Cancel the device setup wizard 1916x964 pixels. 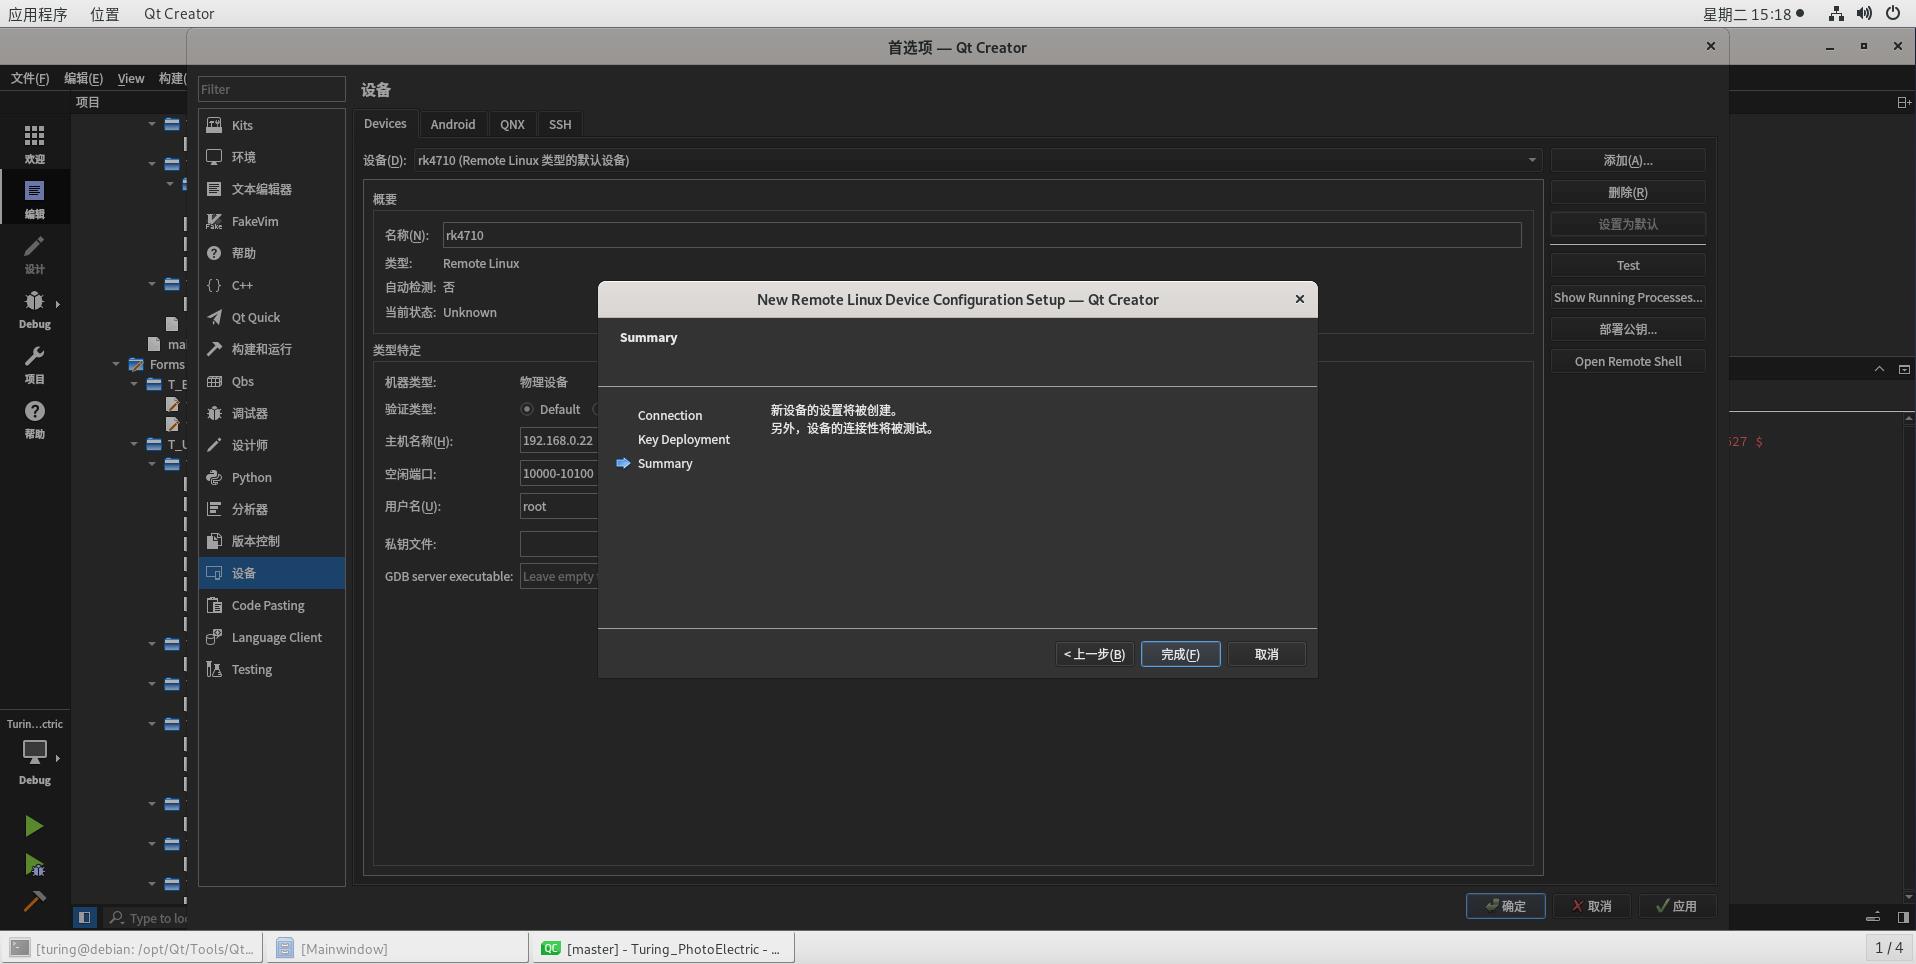coord(1266,654)
